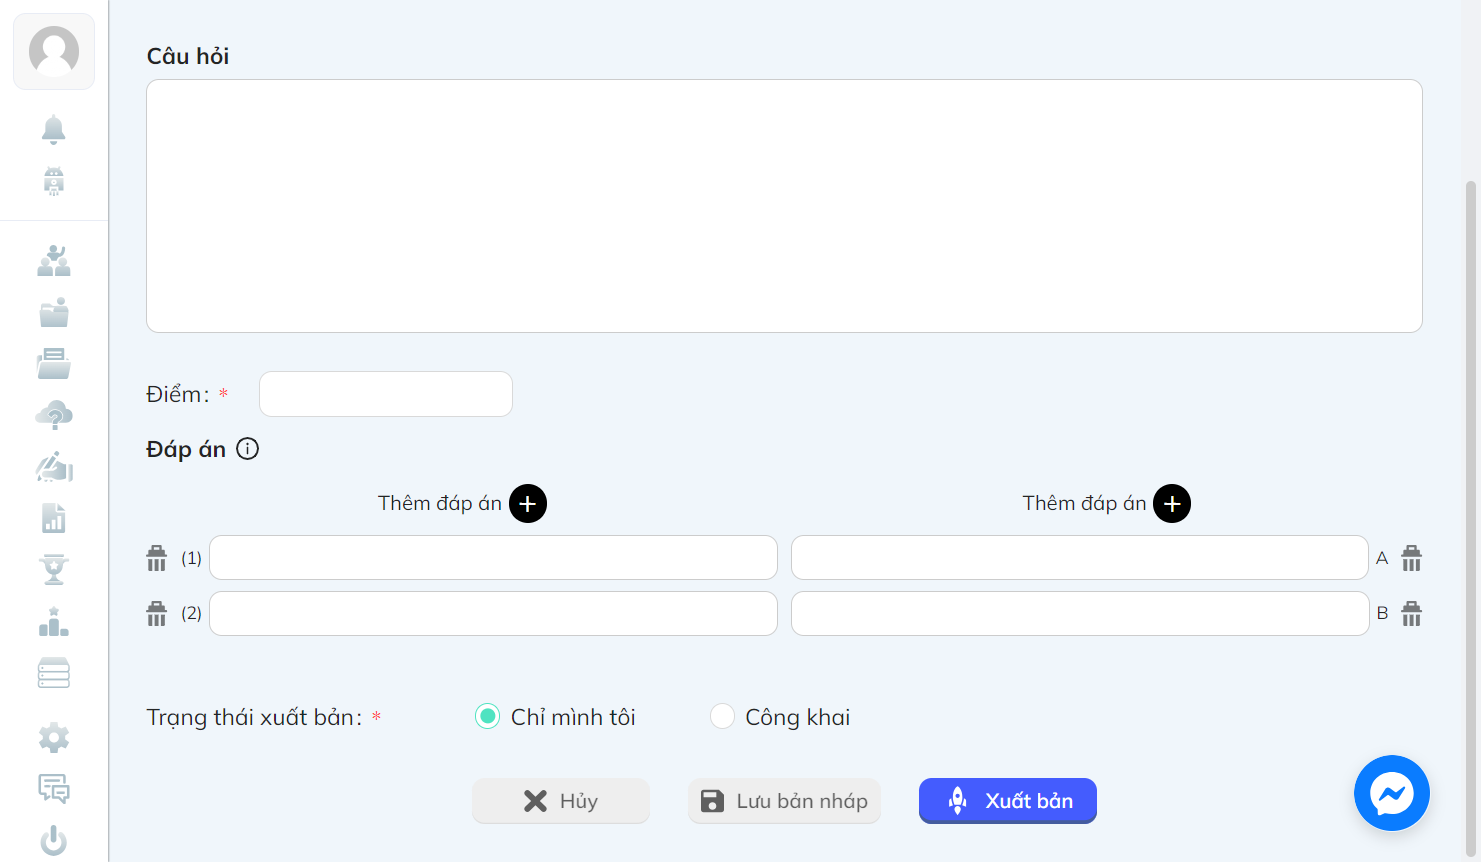Open the user profile avatar
Image resolution: width=1481 pixels, height=862 pixels.
(x=54, y=51)
